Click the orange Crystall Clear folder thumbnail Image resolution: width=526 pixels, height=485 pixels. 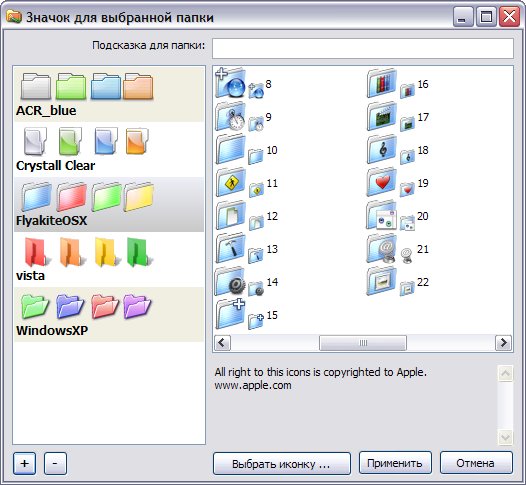(x=137, y=141)
